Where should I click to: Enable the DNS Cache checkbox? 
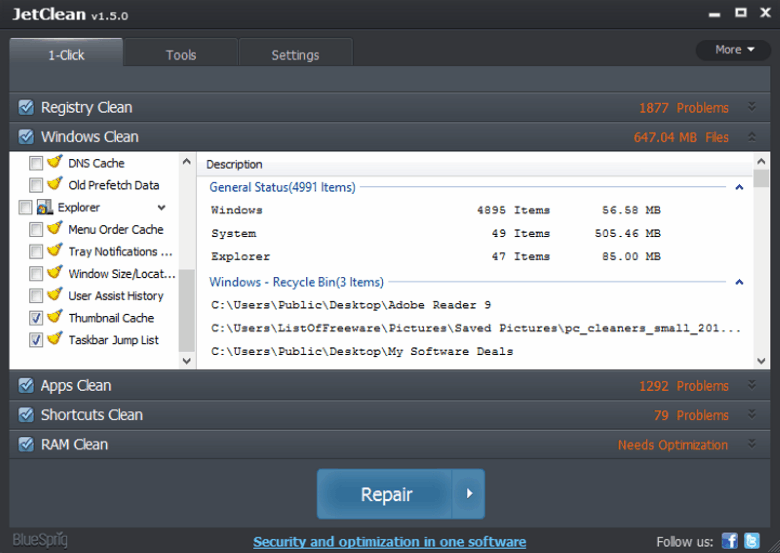coord(36,163)
